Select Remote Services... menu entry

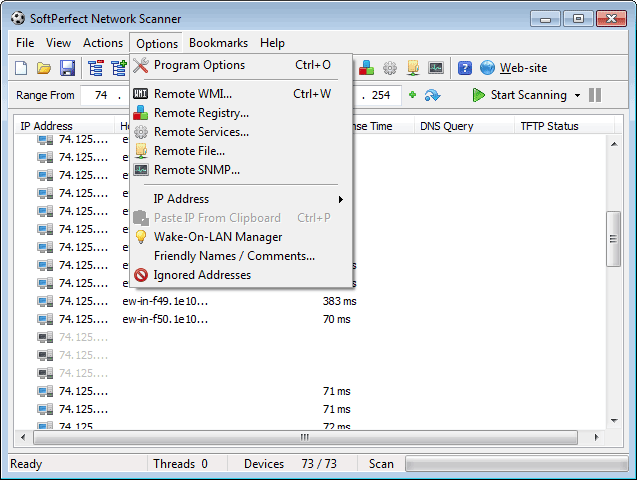(x=241, y=132)
